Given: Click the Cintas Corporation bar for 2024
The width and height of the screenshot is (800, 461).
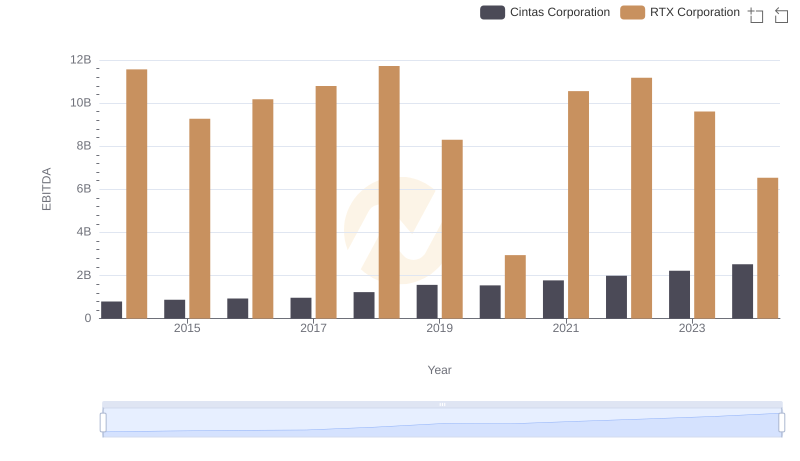Looking at the screenshot, I should pos(742,291).
